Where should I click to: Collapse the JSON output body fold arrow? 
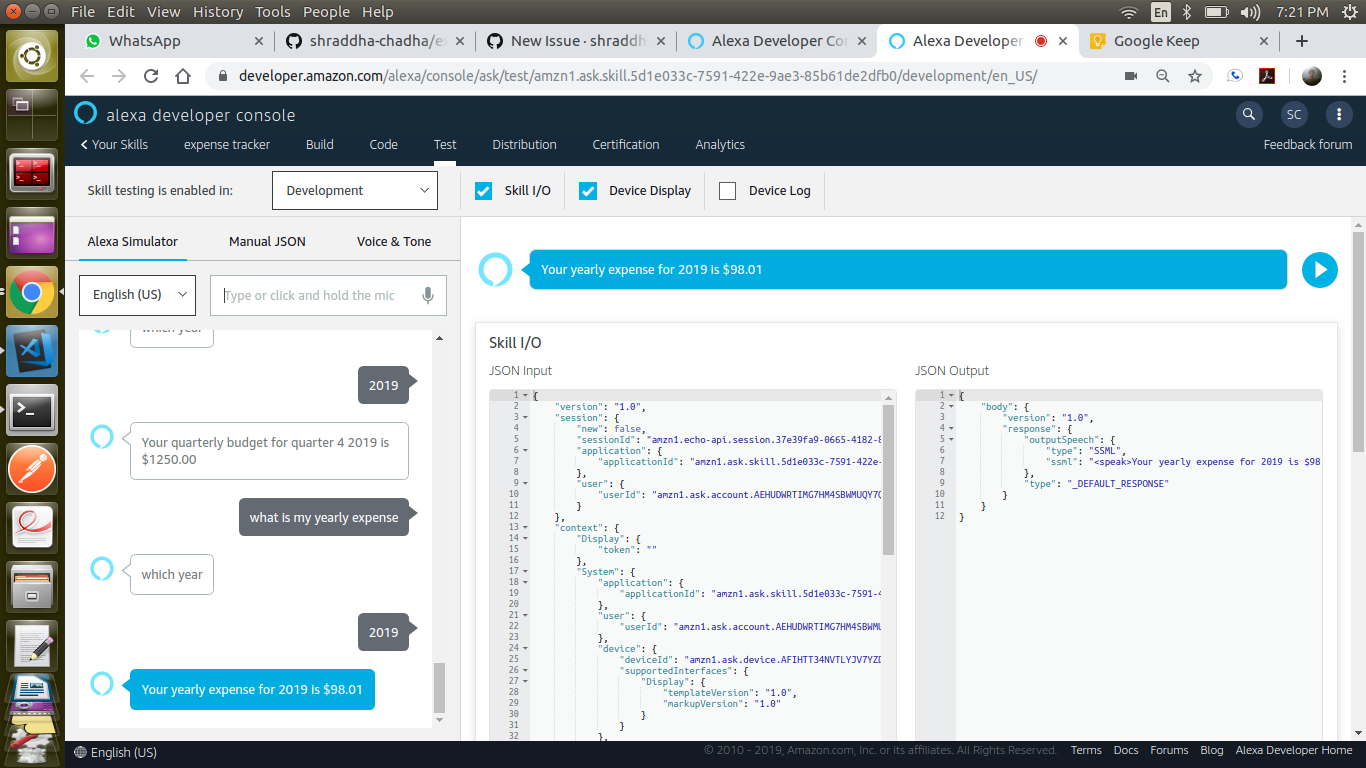coord(953,407)
